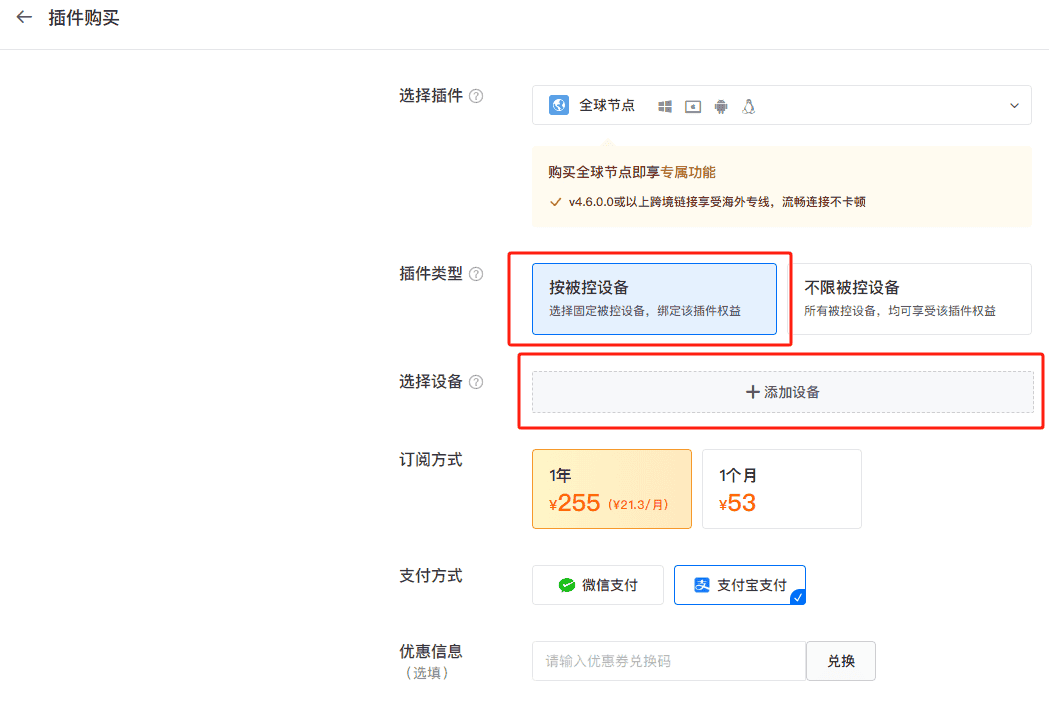Image resolution: width=1049 pixels, height=705 pixels.
Task: Select the 1年 ¥255 subscription plan
Action: click(x=611, y=489)
